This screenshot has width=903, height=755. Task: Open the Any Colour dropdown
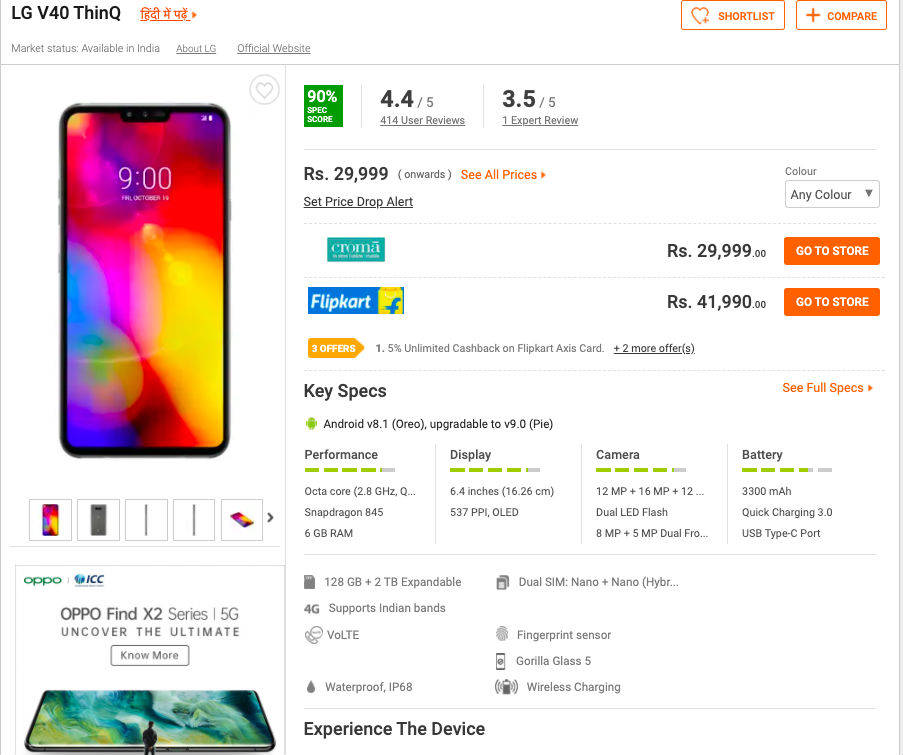[832, 194]
